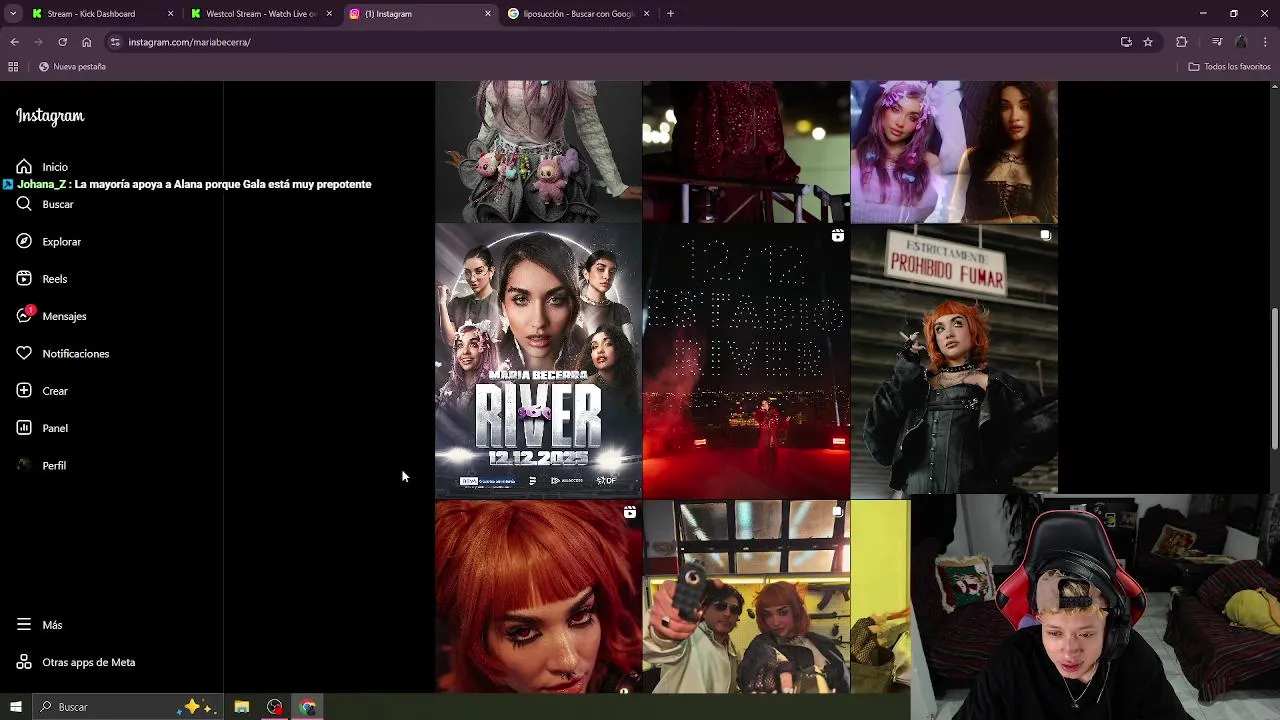The height and width of the screenshot is (720, 1280).
Task: Open the Explorar compass icon
Action: [x=24, y=241]
